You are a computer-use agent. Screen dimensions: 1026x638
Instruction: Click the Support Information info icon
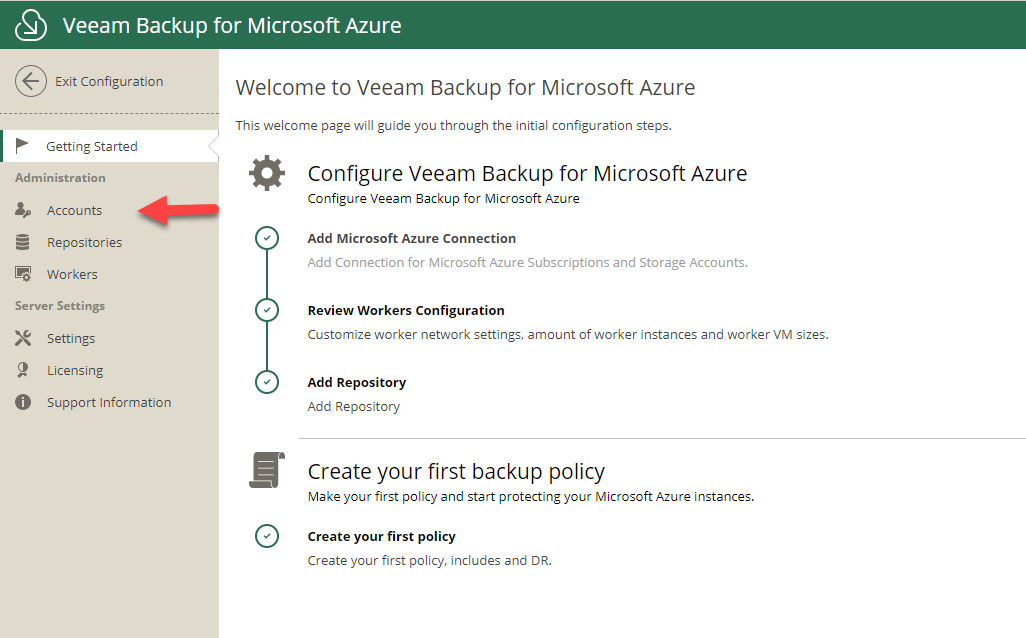click(x=23, y=402)
